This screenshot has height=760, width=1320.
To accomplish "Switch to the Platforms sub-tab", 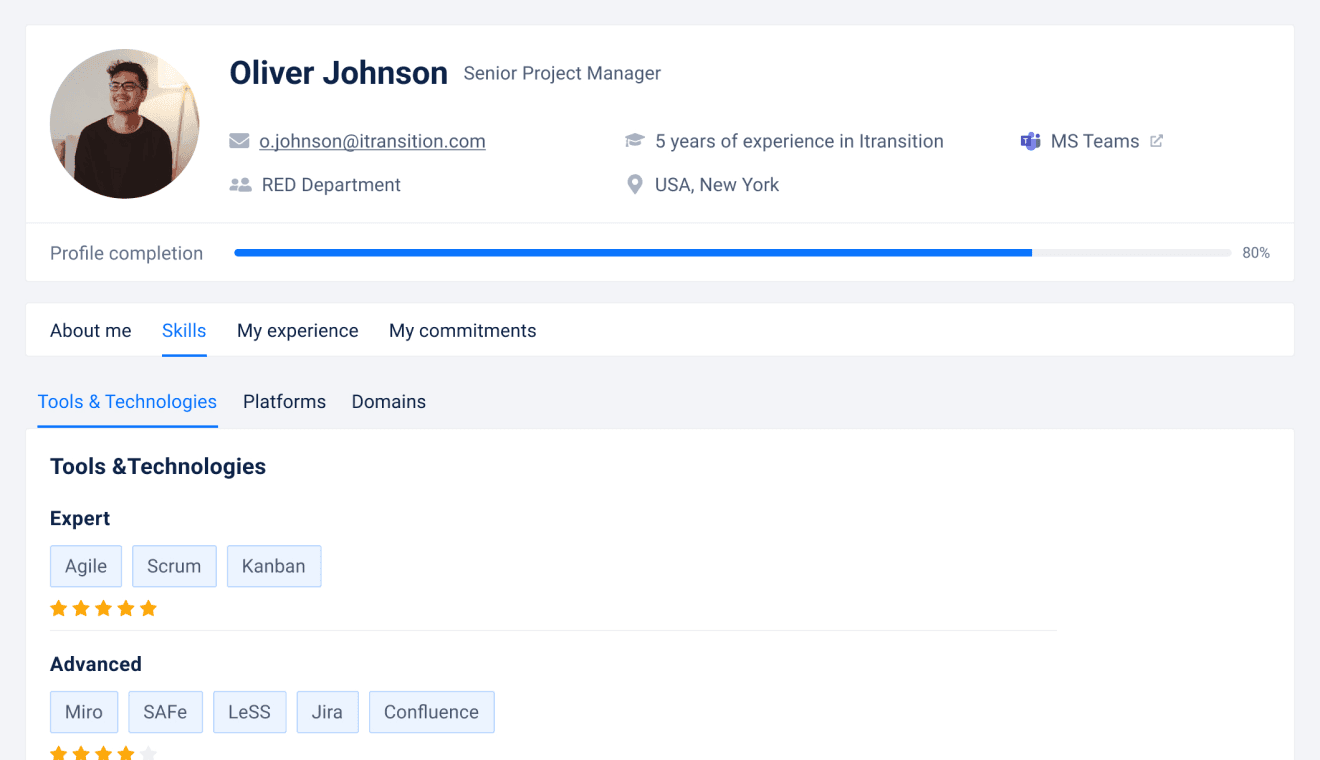I will tap(284, 402).
